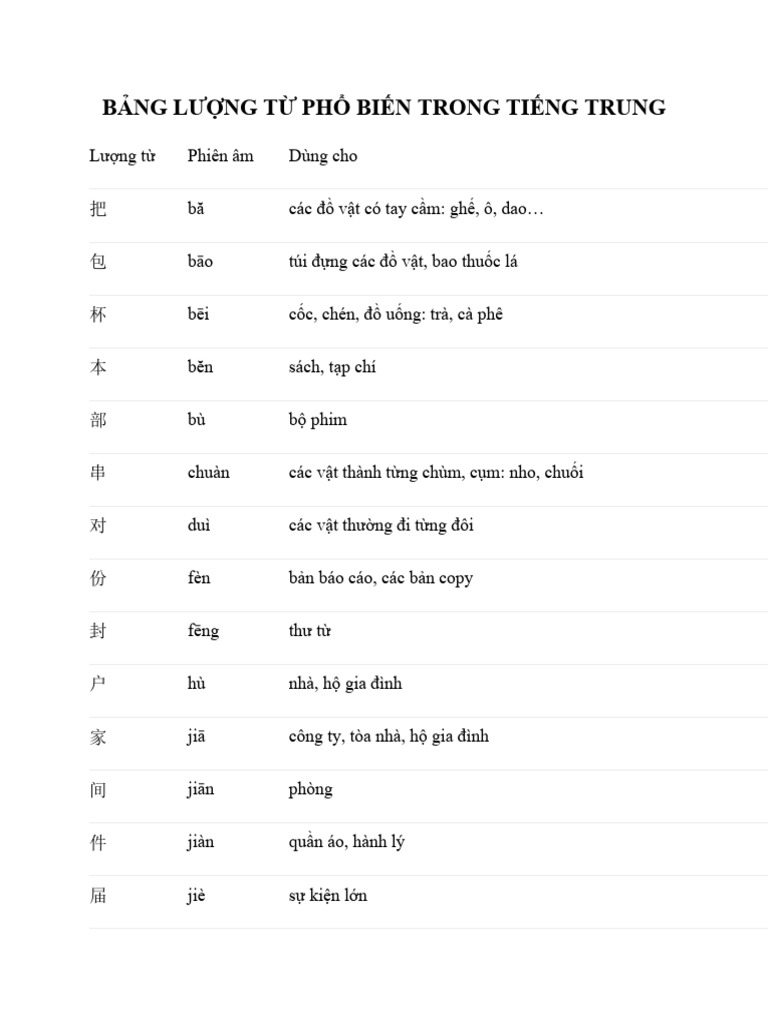Click the "Dùng cho" column header
Viewport: 768px width, 1024px height.
point(323,156)
